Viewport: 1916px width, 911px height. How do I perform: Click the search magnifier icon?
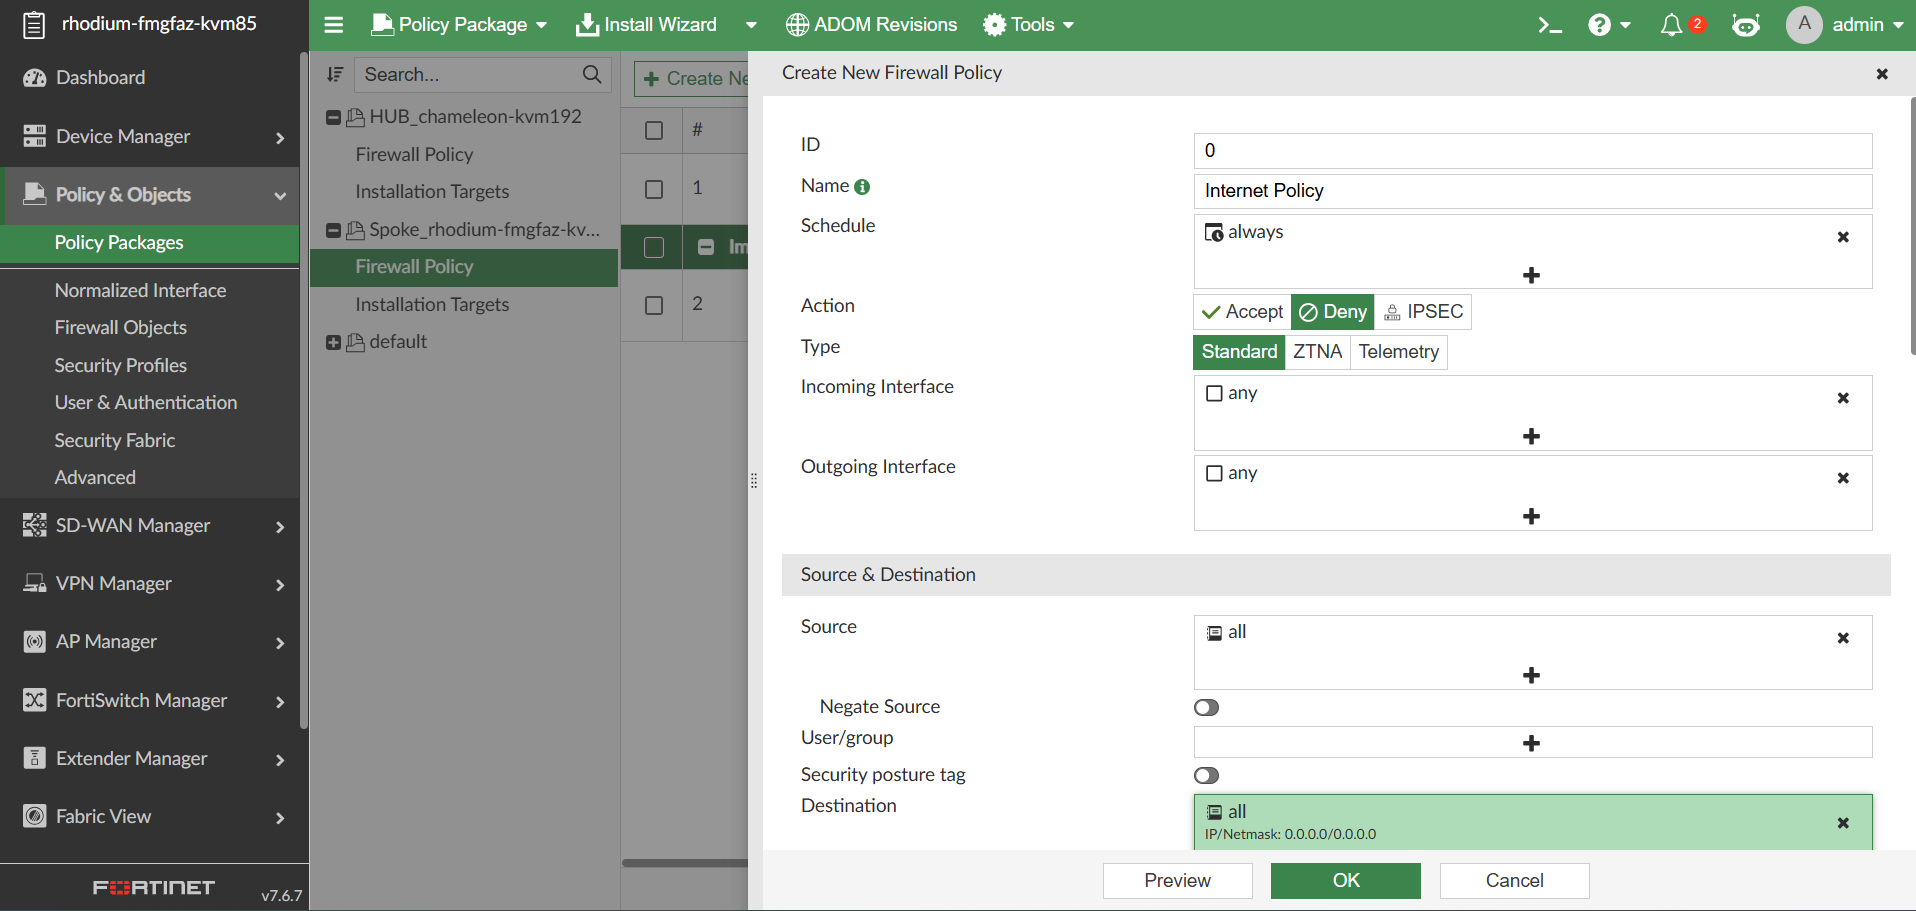click(x=592, y=74)
